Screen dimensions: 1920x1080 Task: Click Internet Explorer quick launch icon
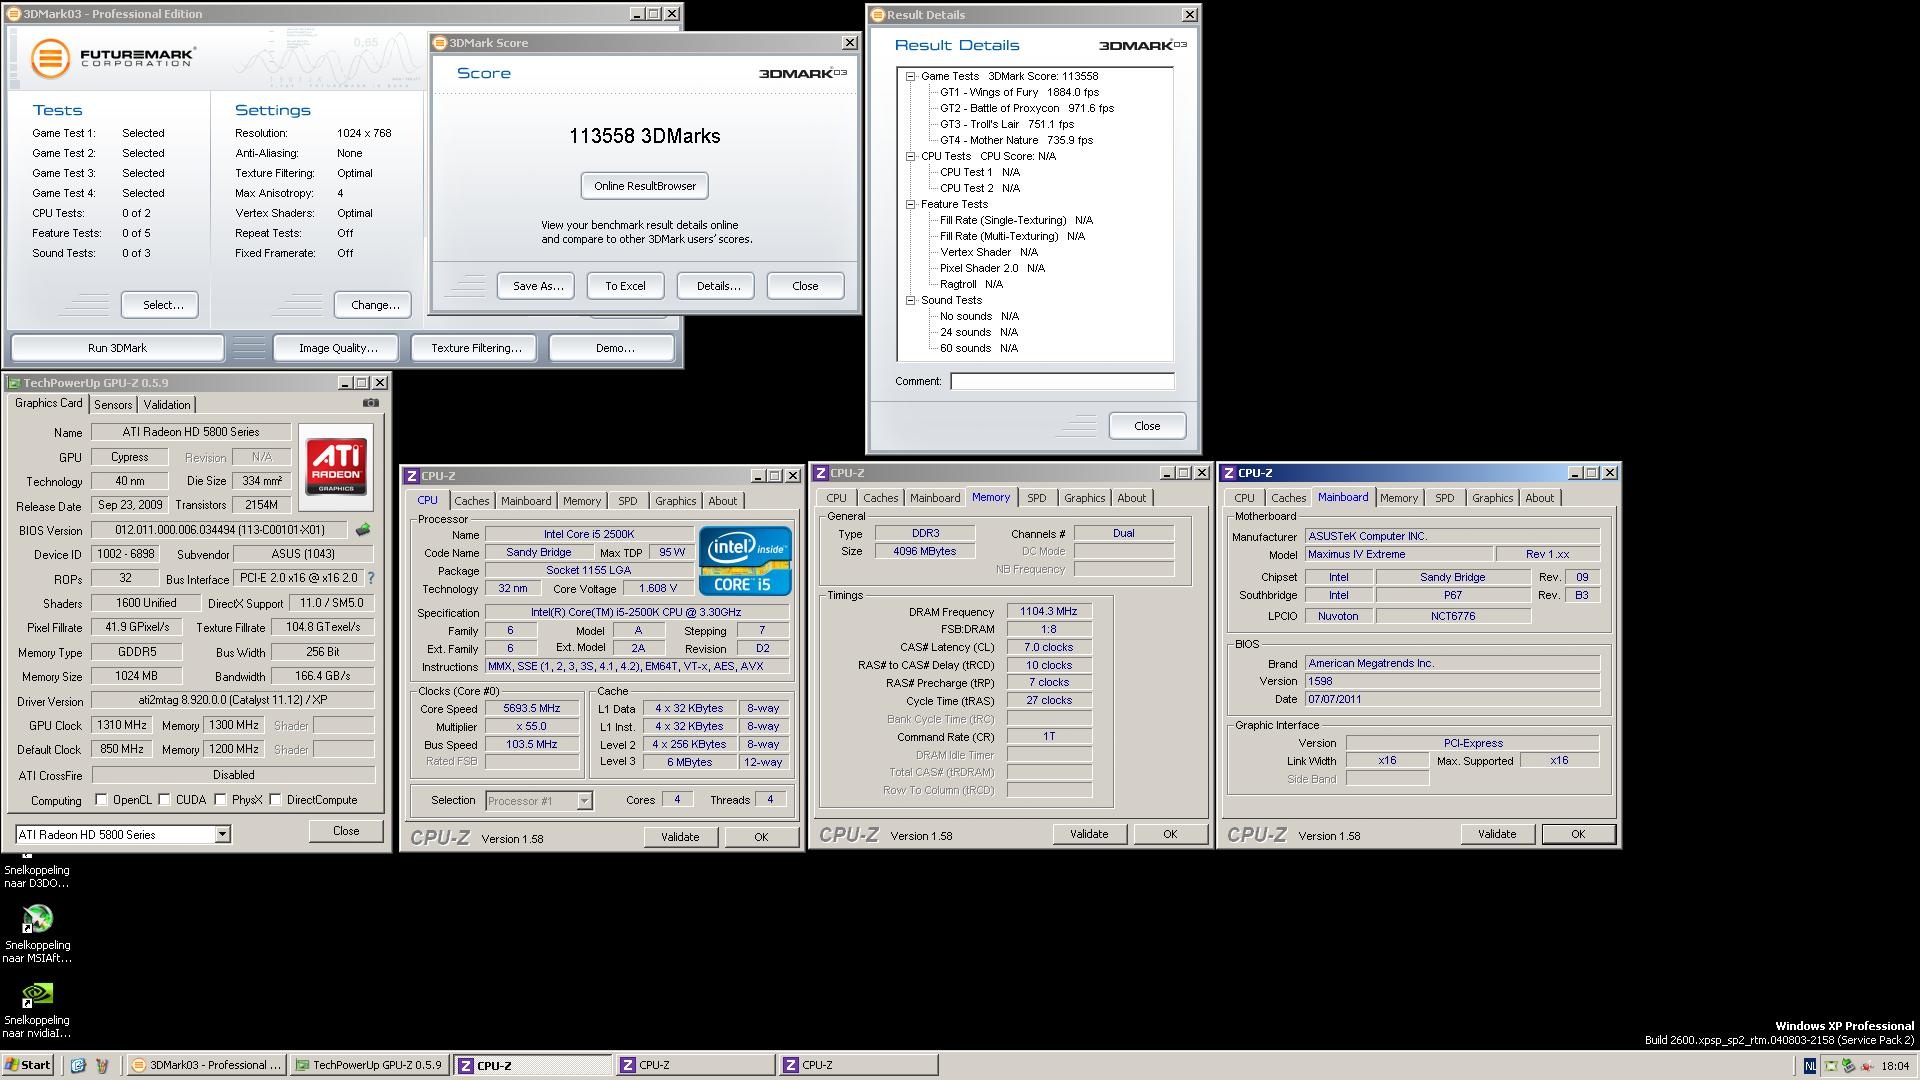pyautogui.click(x=78, y=1065)
